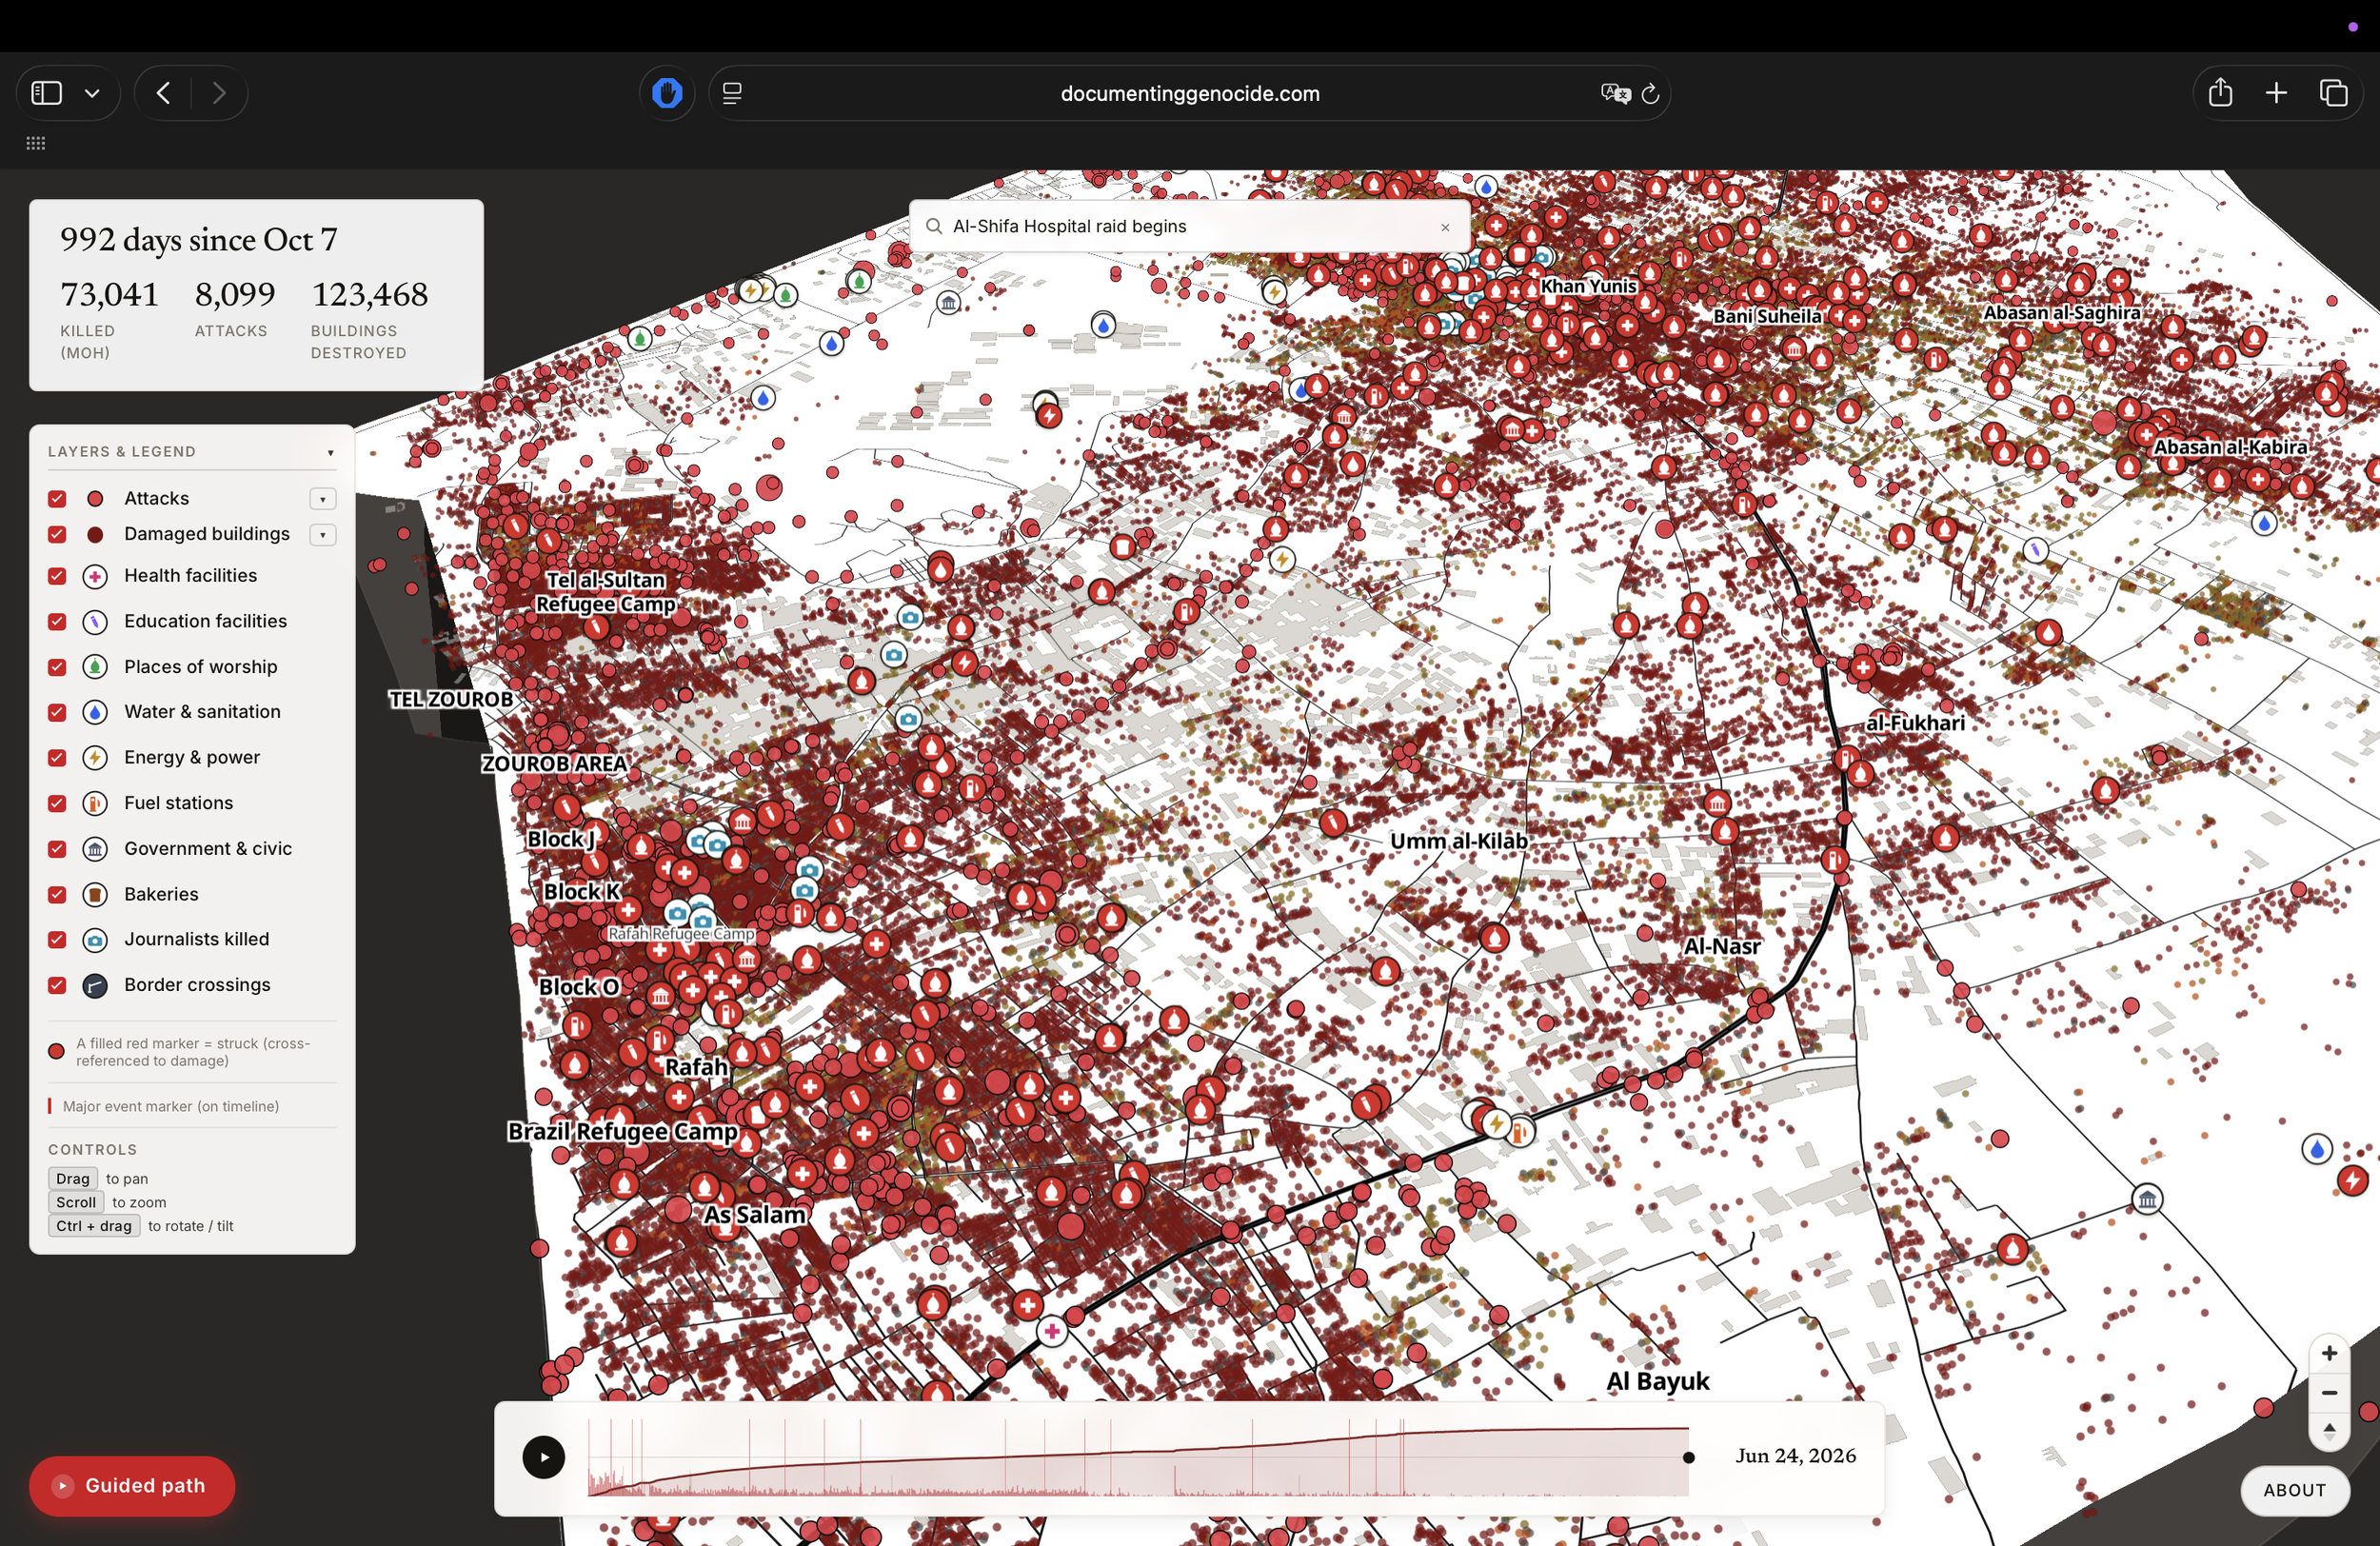The width and height of the screenshot is (2380, 1546).
Task: Expand the Attacks layer options
Action: [322, 498]
